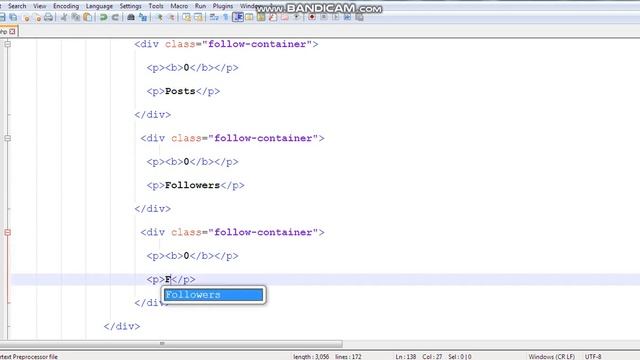Toggle synchronize horizontal scrolling icon
This screenshot has width=640, height=360.
(x=198, y=17)
